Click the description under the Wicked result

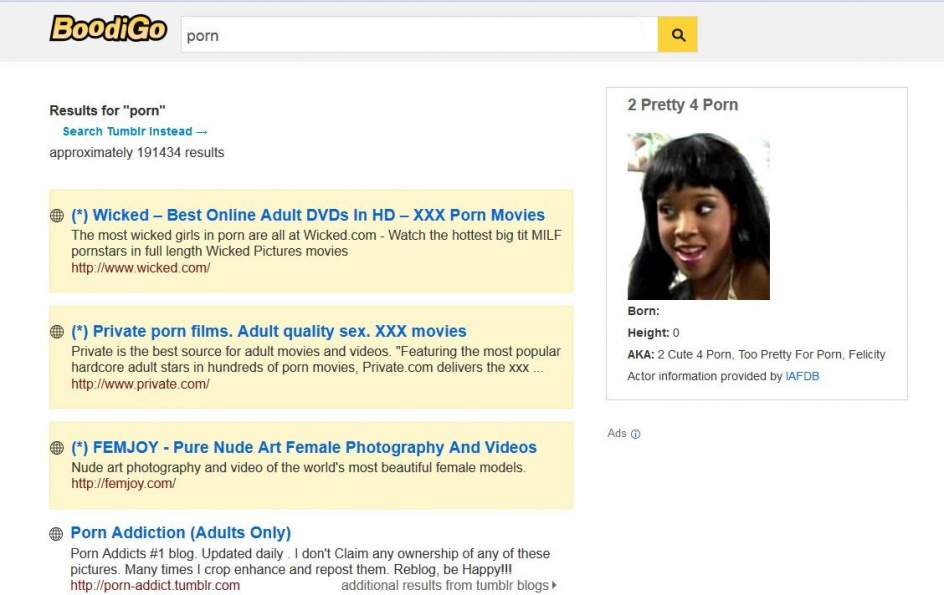pyautogui.click(x=316, y=243)
